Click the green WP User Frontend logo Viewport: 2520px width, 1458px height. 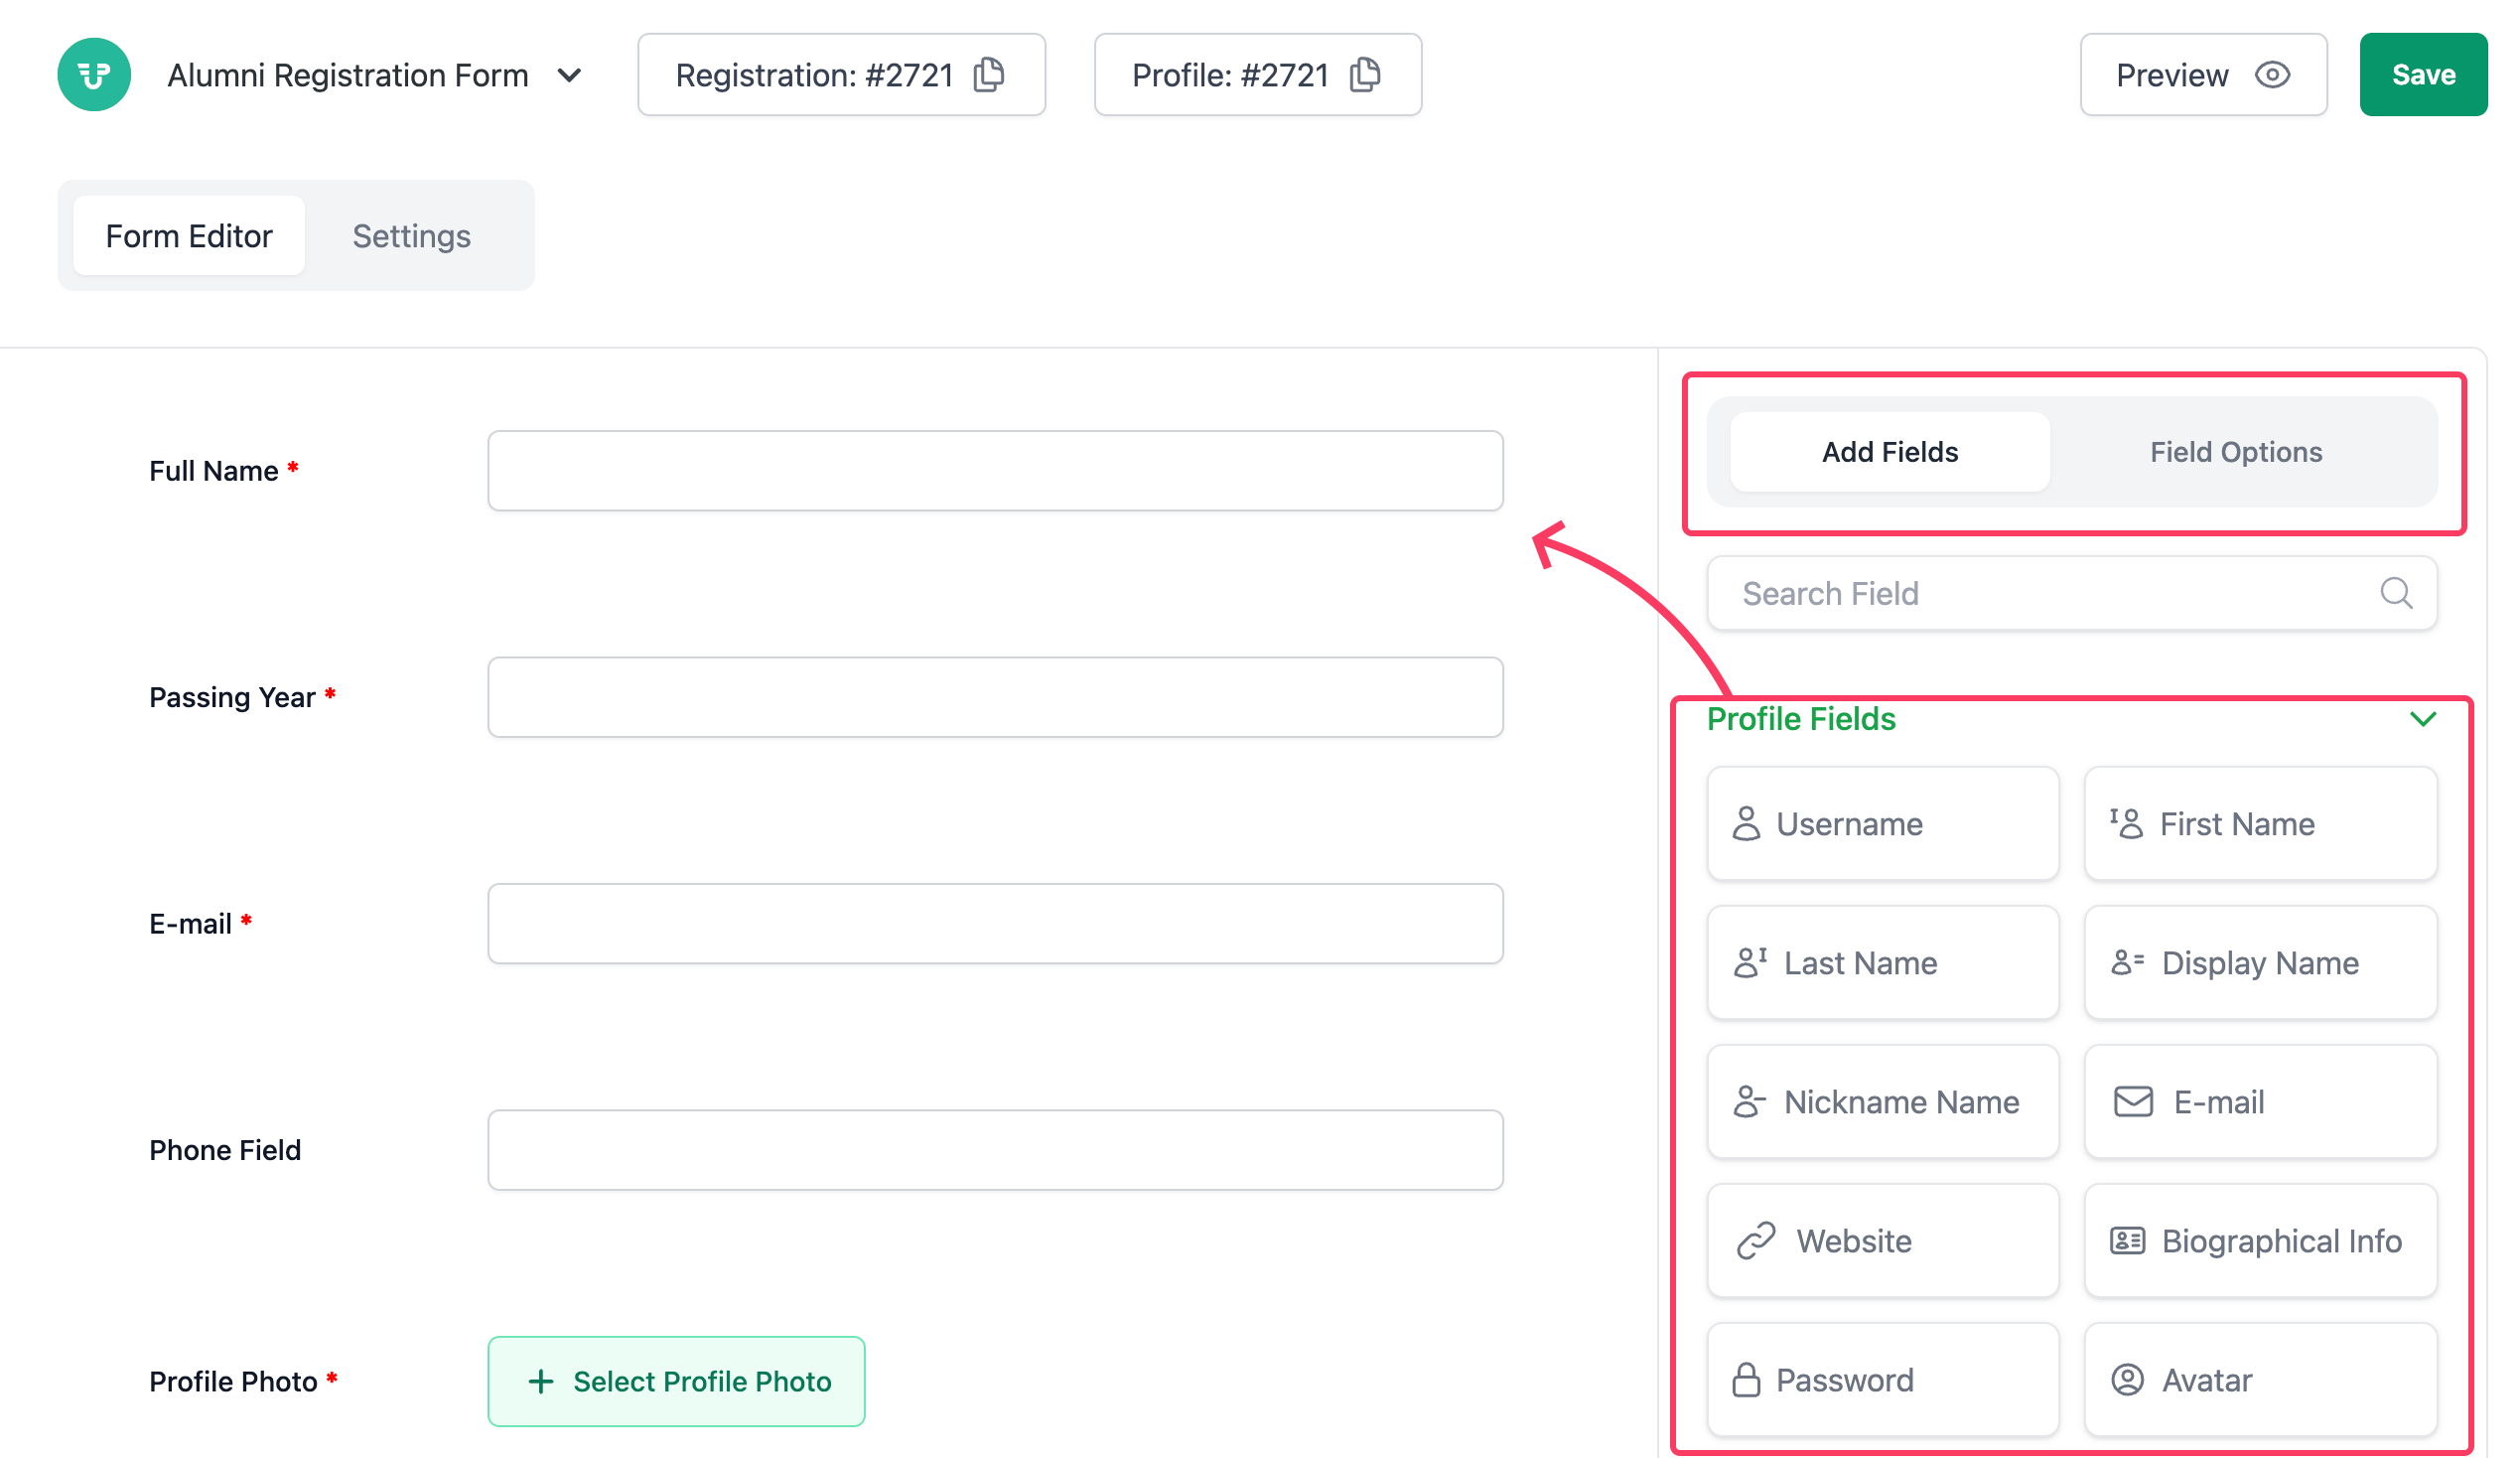[94, 75]
